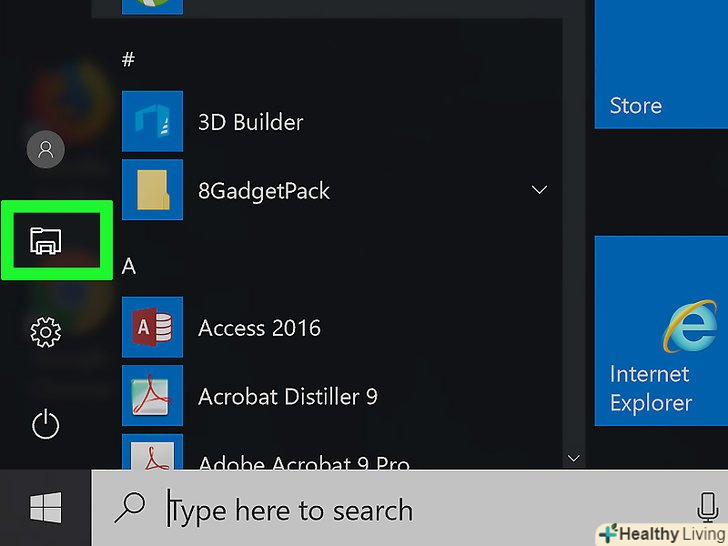Viewport: 728px width, 546px height.
Task: Launch Acrobat Distiller 9
Action: [287, 397]
